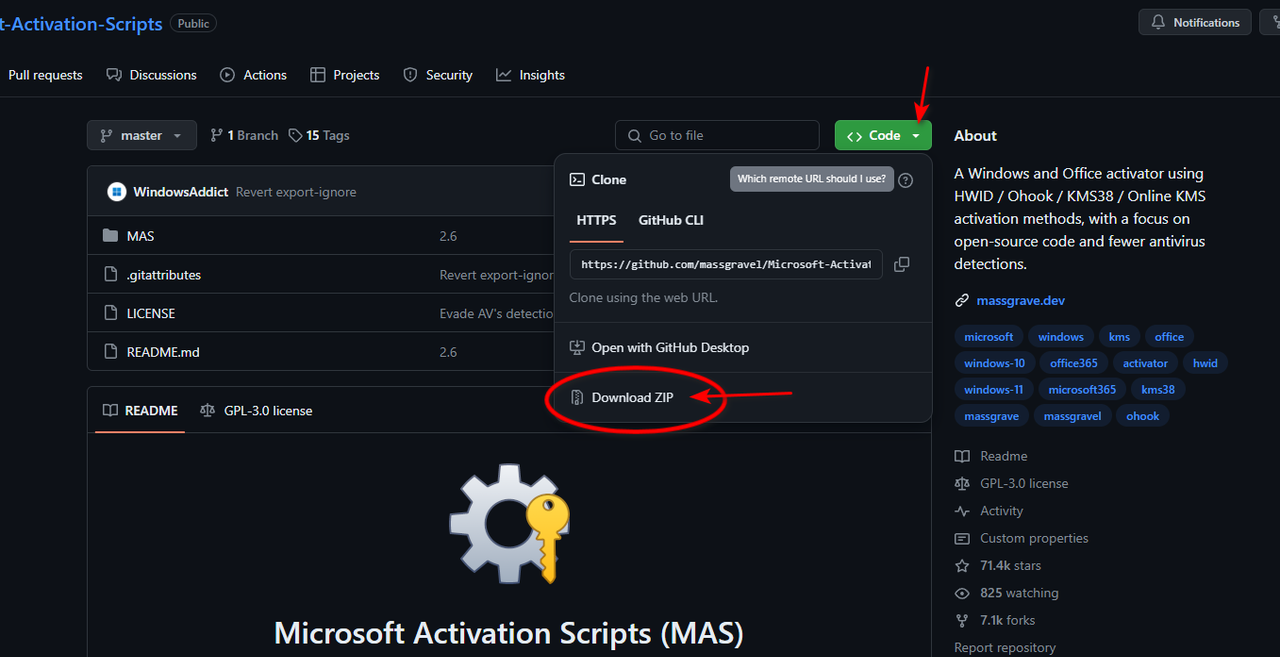Click the Readme link in About sidebar
The image size is (1280, 657).
992,456
